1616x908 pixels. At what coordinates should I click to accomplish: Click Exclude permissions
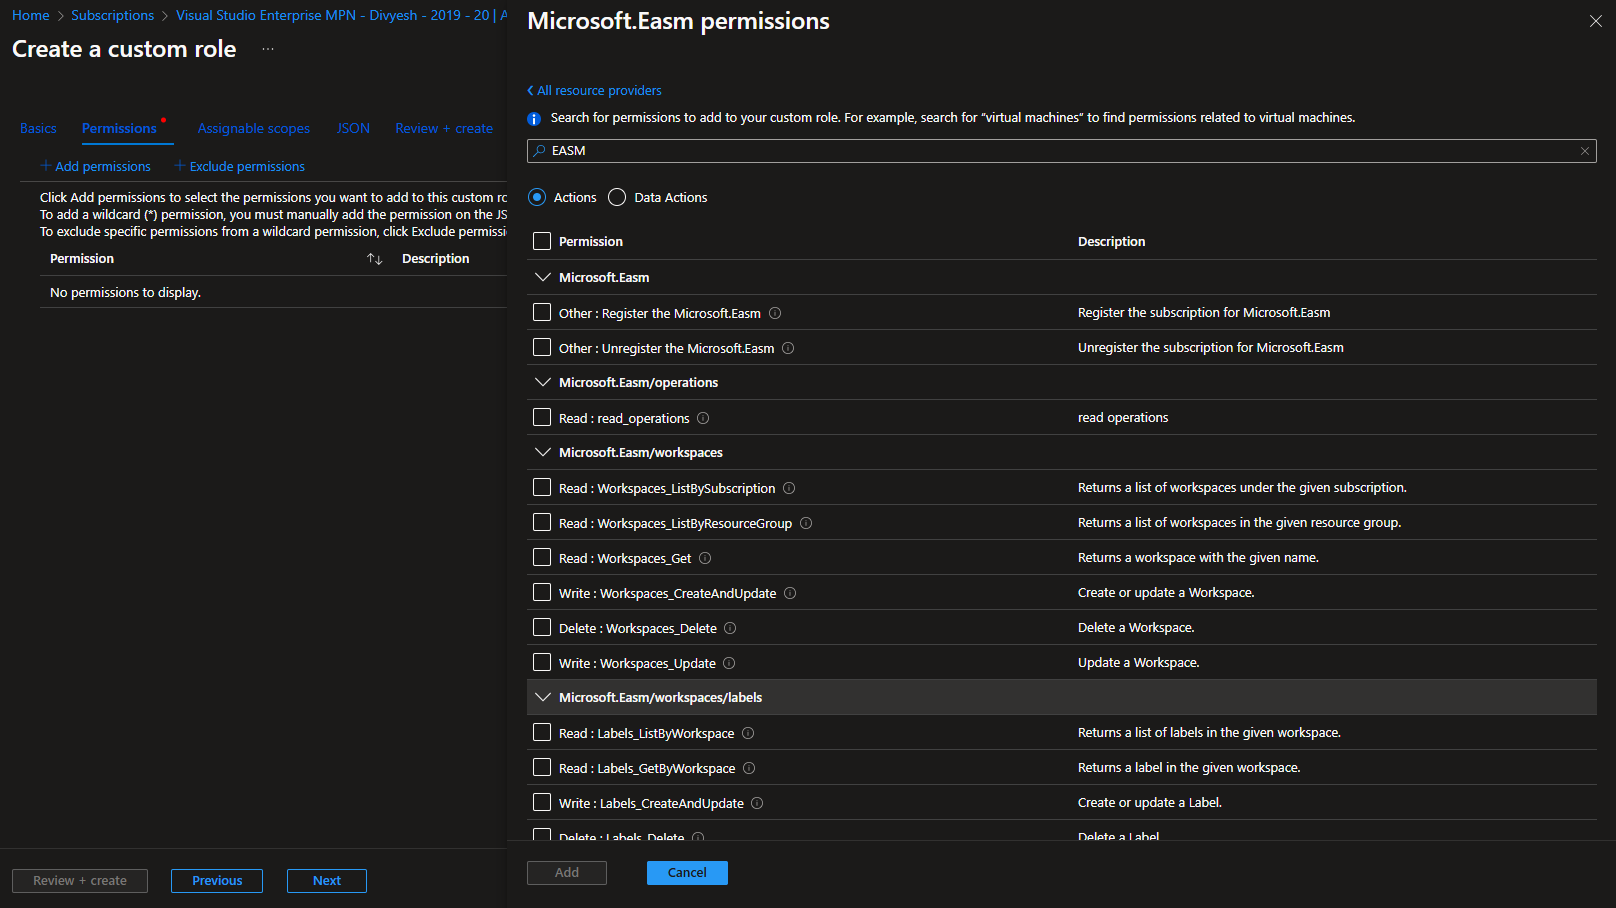point(240,167)
